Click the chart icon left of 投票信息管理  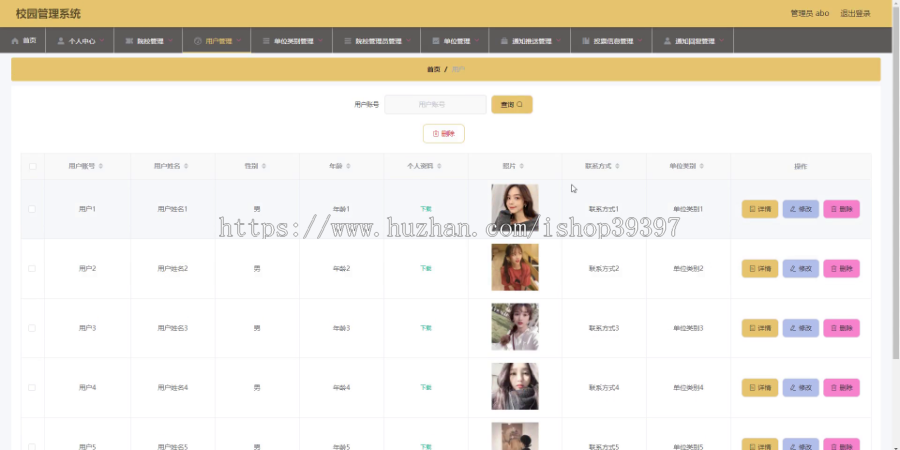coord(585,41)
